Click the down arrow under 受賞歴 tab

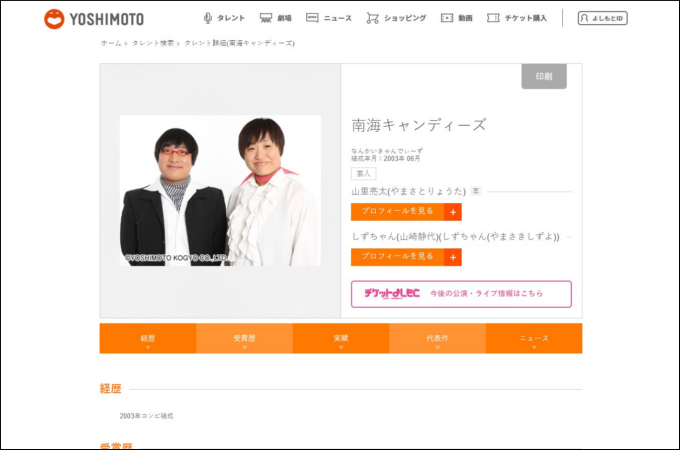click(x=244, y=347)
